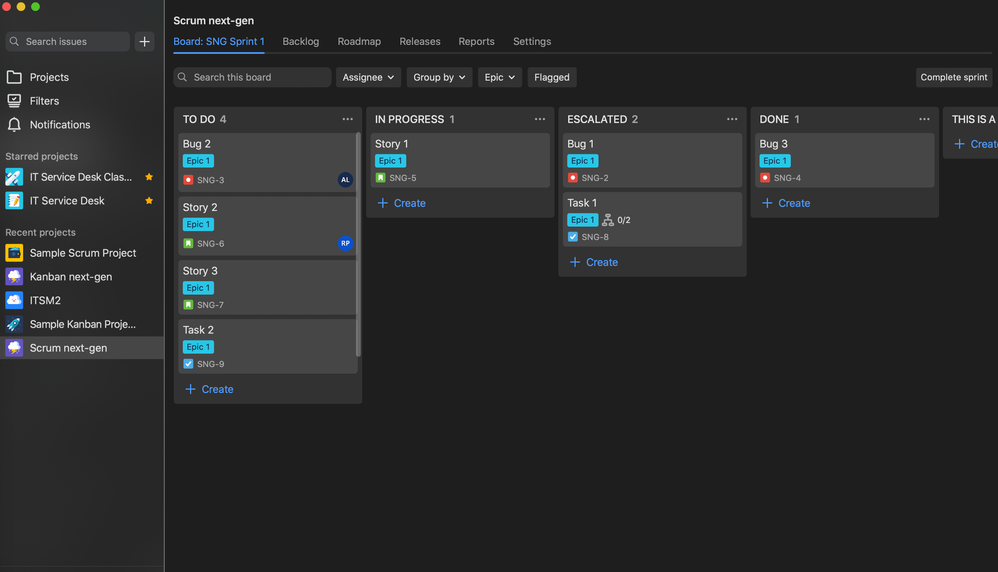The image size is (998, 572).
Task: Click task type icon next to SNG-8
Action: [573, 237]
